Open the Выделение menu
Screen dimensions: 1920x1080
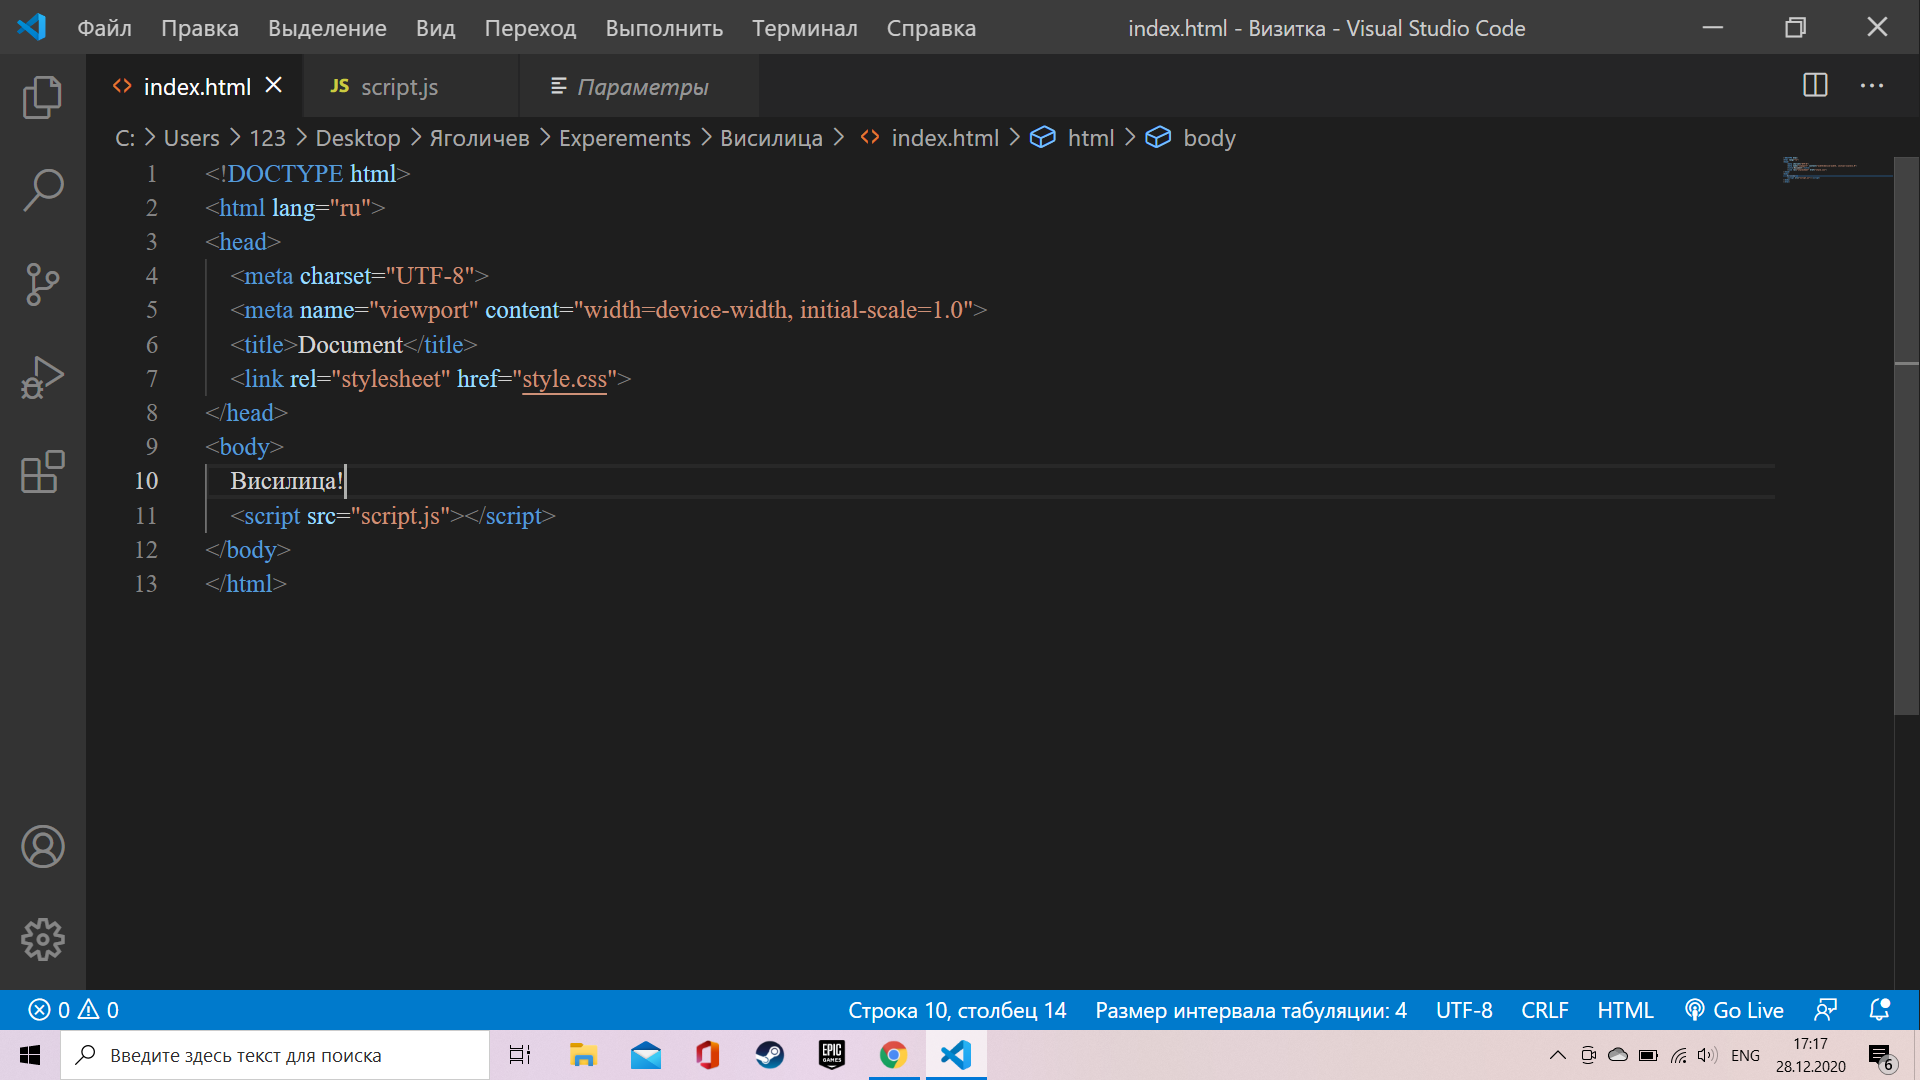pos(327,28)
